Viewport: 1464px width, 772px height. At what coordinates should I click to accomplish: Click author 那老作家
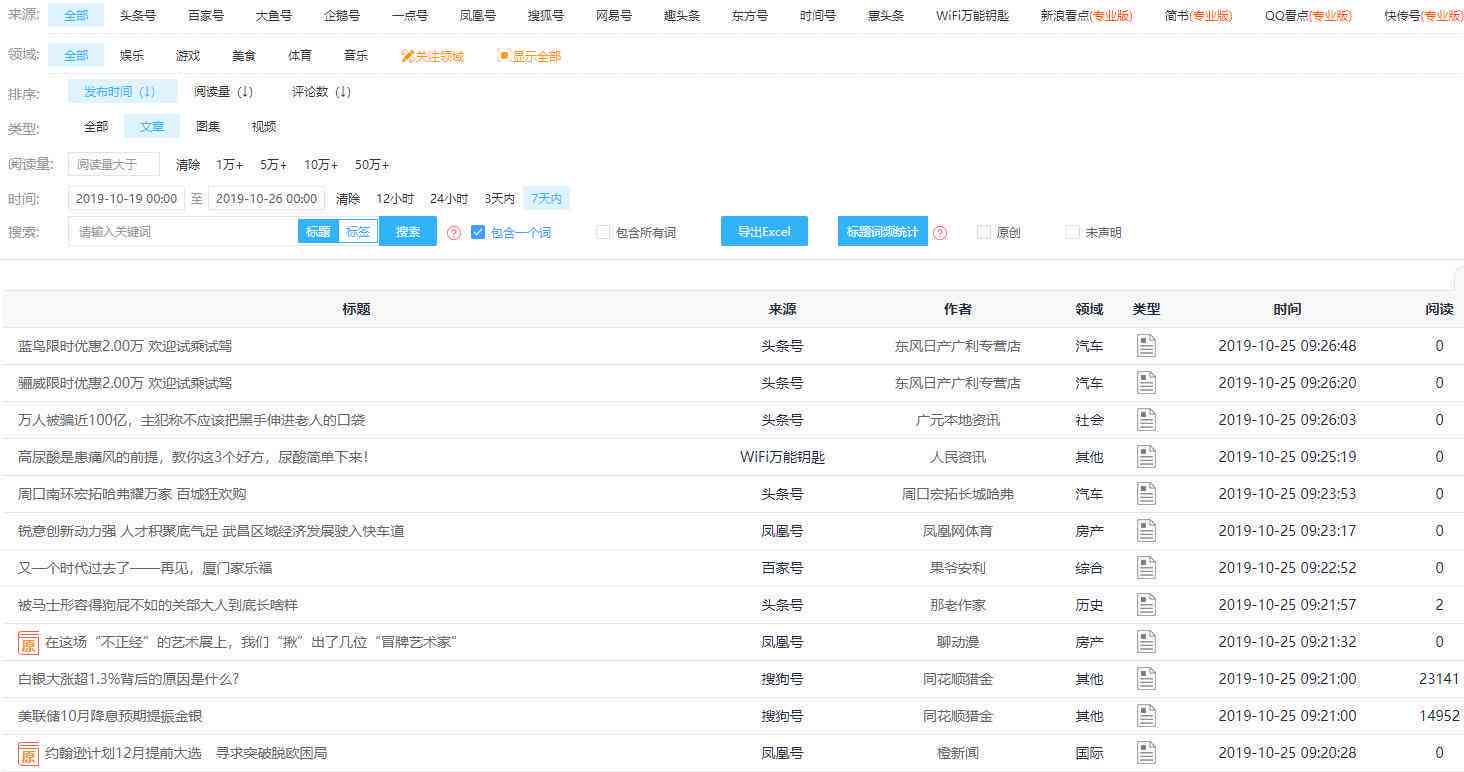pyautogui.click(x=957, y=605)
